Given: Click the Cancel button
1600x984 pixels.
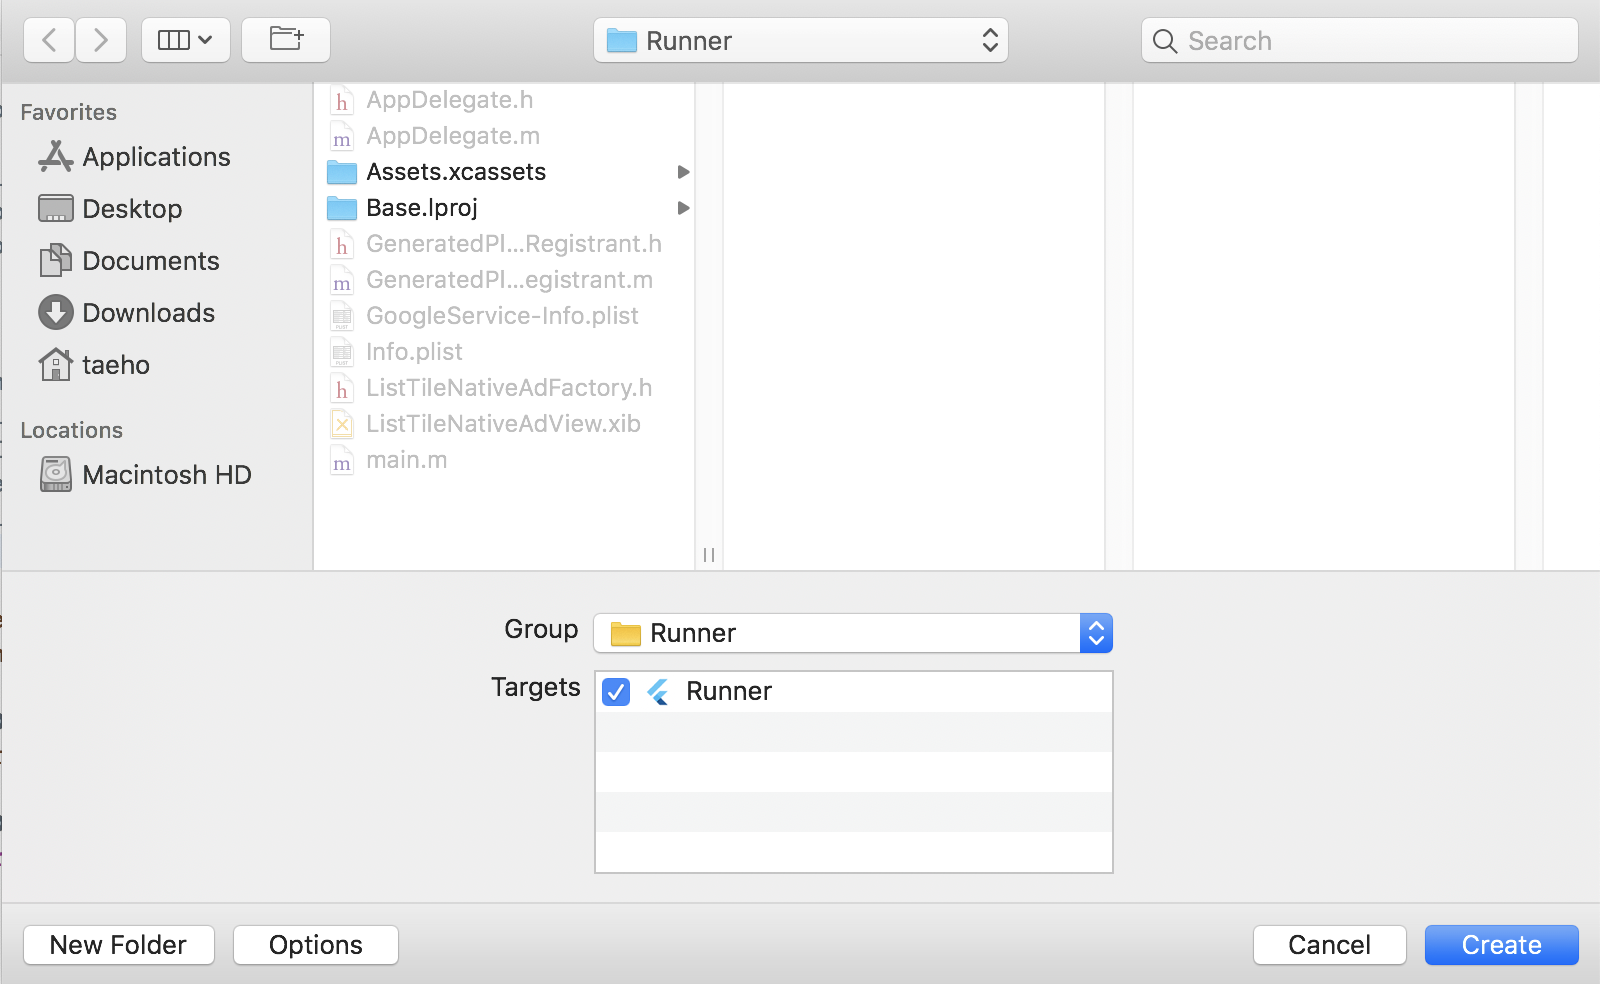Looking at the screenshot, I should click(x=1329, y=945).
